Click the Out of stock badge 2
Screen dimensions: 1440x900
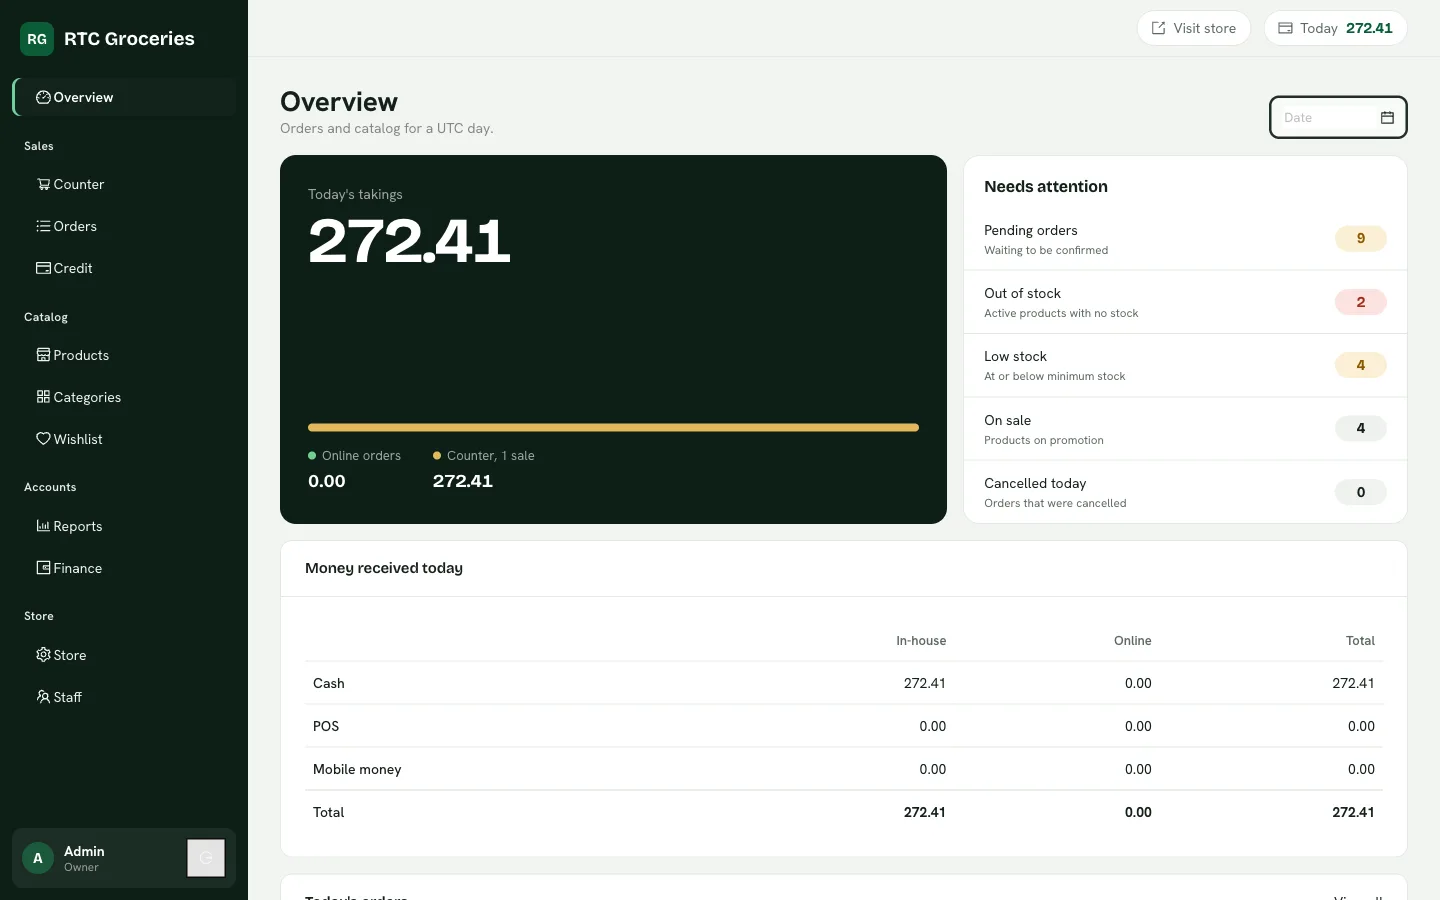point(1360,302)
